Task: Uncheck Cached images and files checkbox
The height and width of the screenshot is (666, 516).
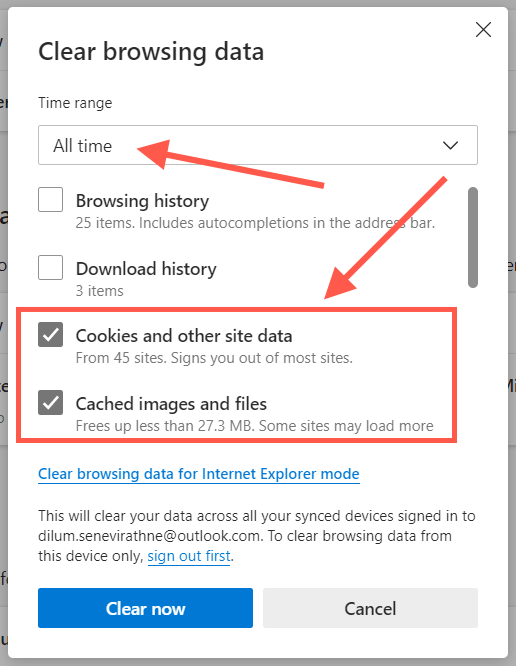Action: (51, 403)
